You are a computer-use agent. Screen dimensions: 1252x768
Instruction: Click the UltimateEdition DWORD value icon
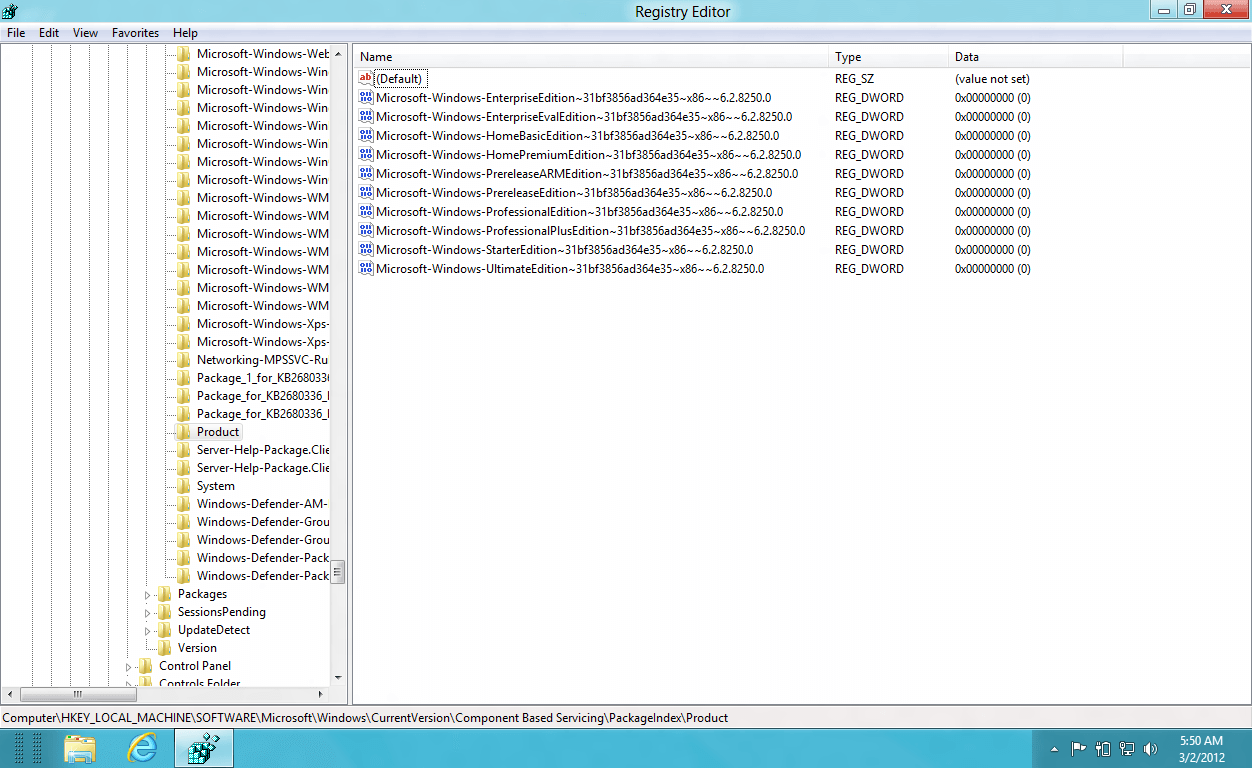click(x=366, y=269)
